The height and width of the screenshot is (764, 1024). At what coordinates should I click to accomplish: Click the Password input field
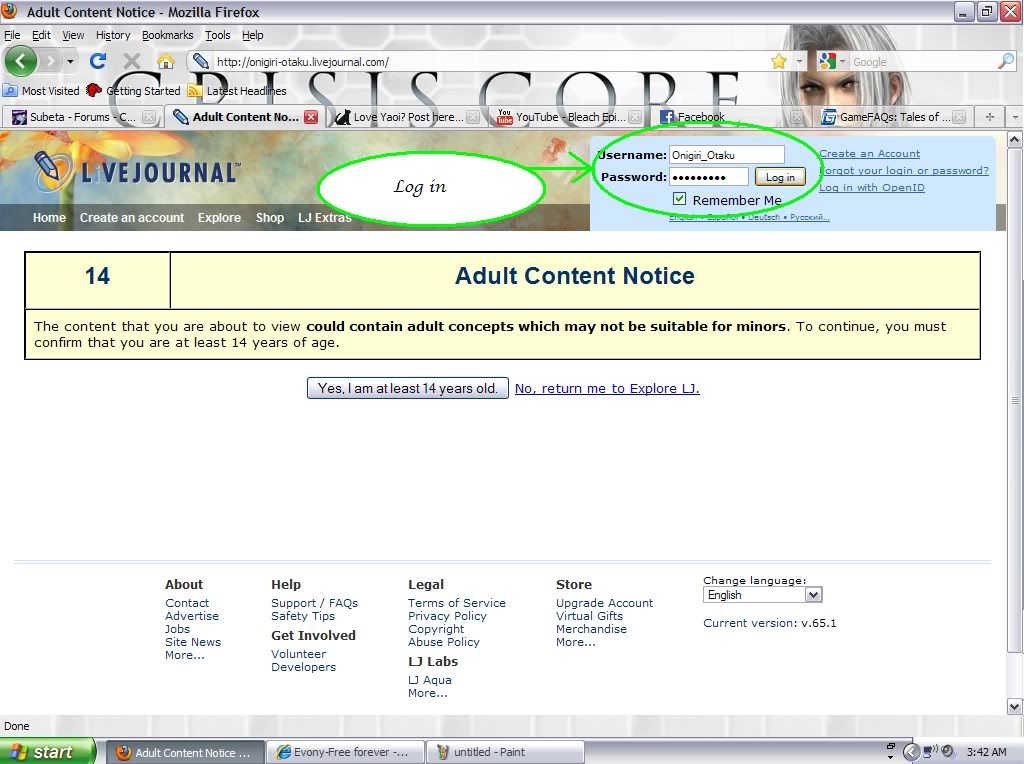tap(709, 177)
